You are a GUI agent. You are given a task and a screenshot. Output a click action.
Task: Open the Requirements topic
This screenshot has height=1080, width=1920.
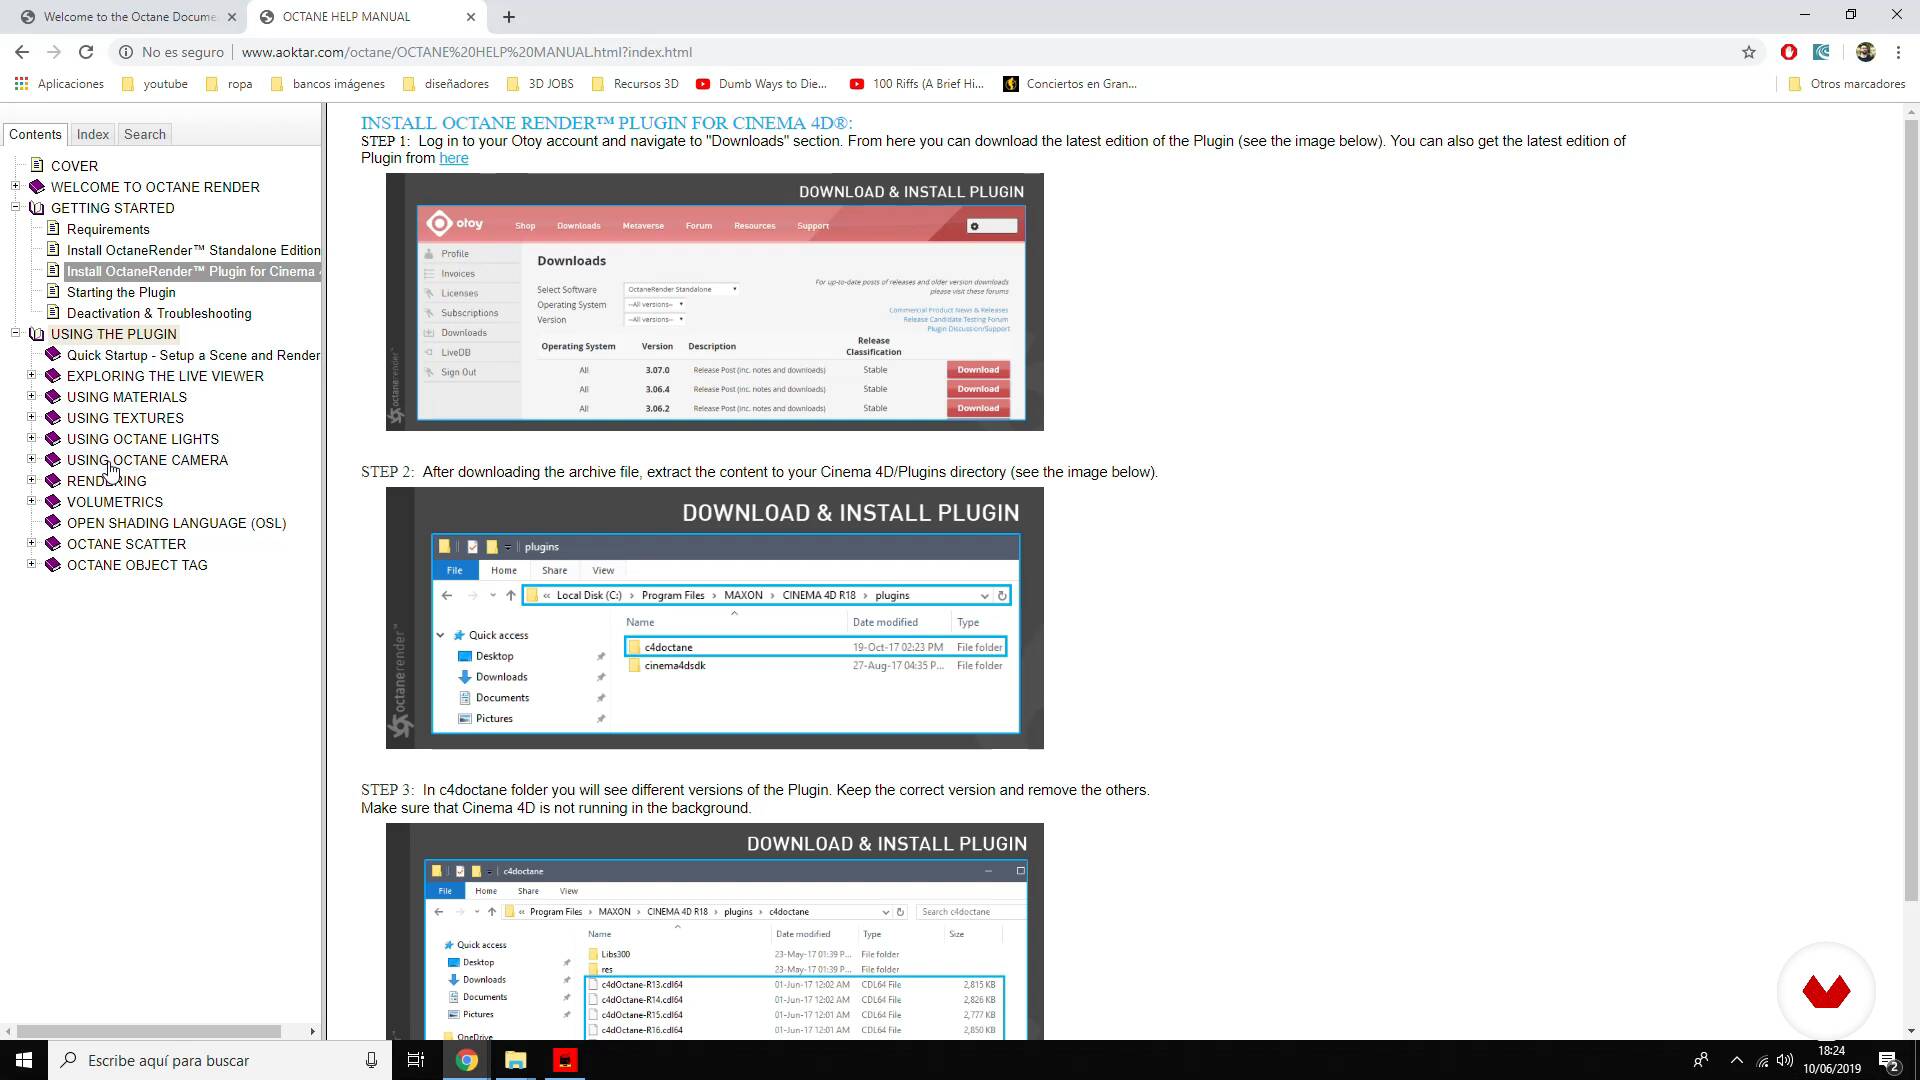click(x=108, y=229)
